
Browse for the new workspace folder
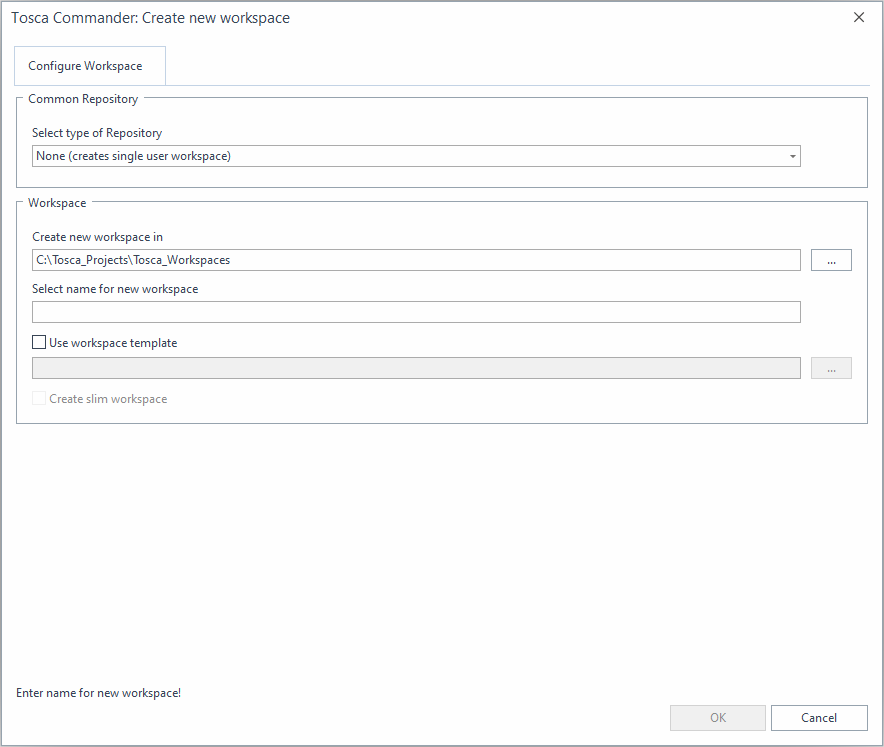click(831, 260)
